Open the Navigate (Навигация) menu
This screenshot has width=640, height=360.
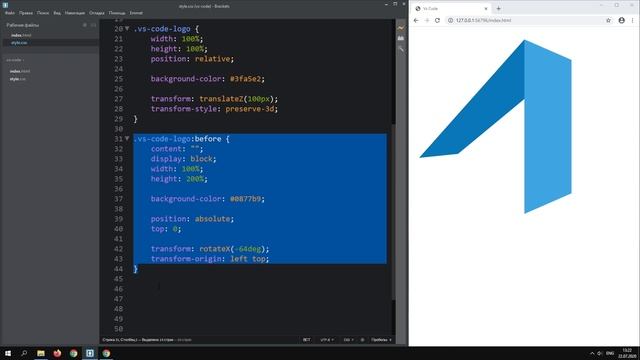pos(75,13)
